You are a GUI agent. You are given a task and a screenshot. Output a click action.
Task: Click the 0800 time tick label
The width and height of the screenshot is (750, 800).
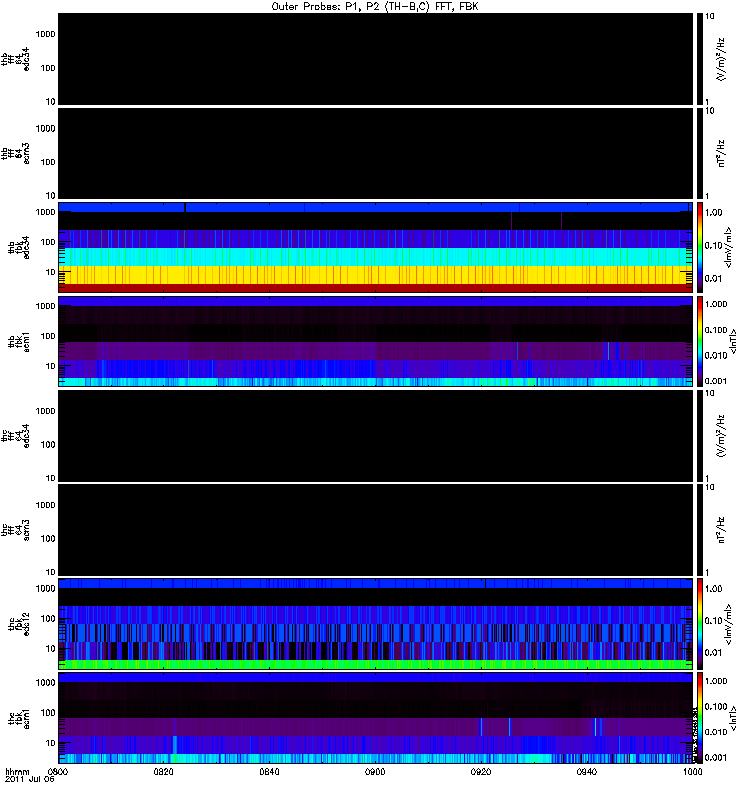pyautogui.click(x=59, y=773)
